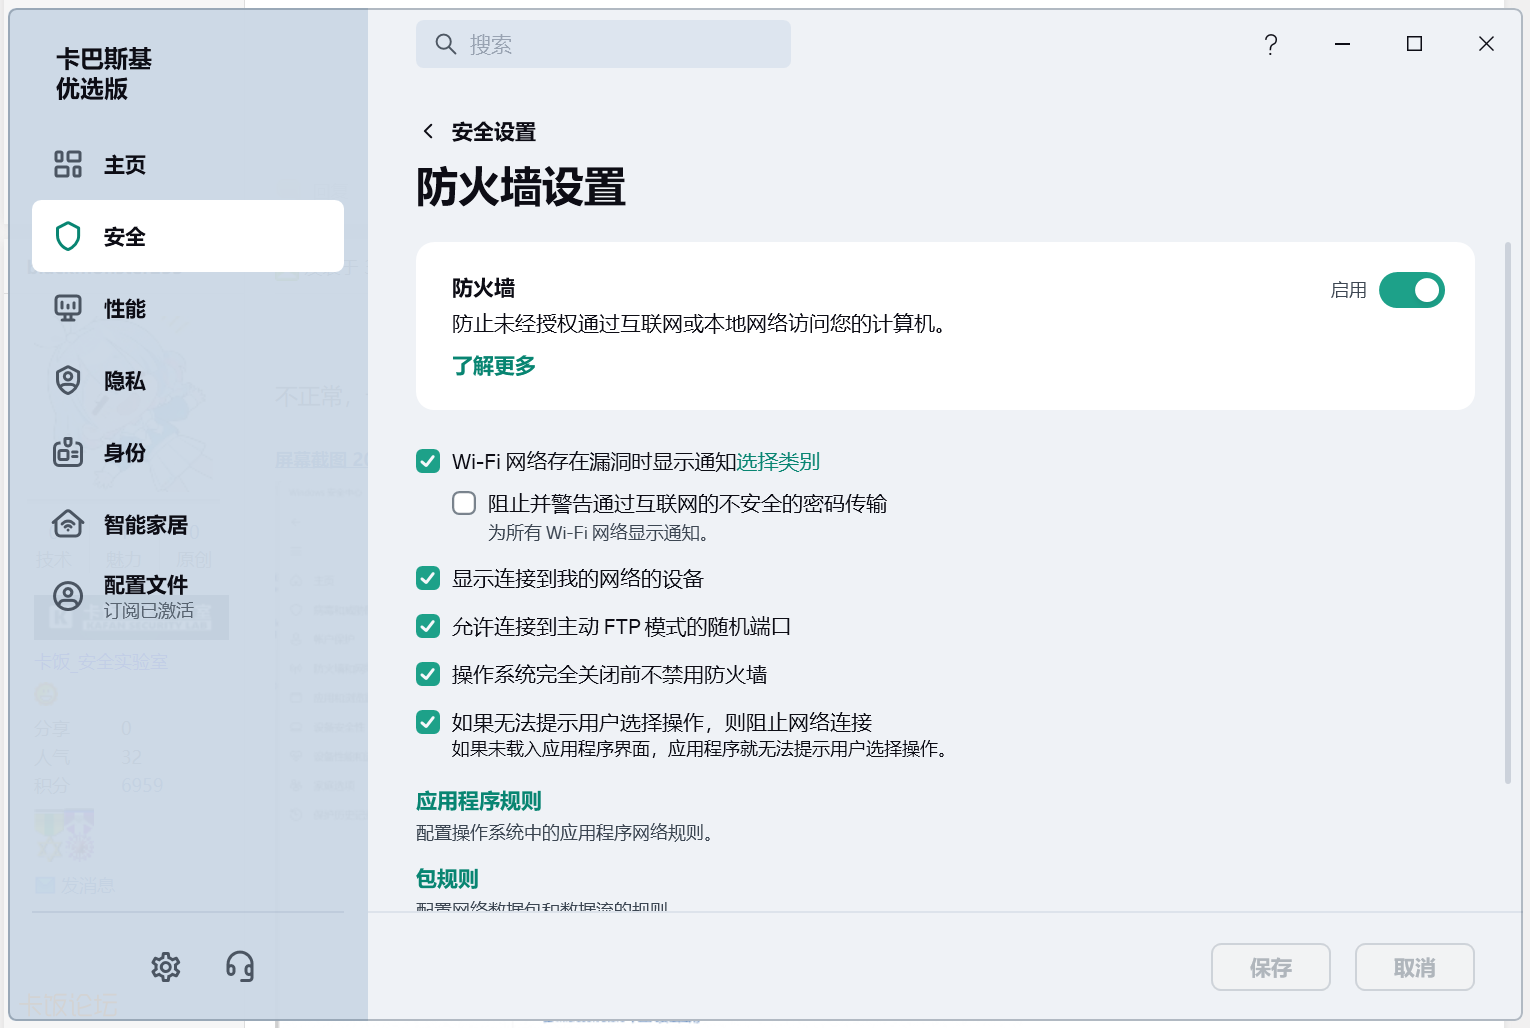1530x1028 pixels.
Task: Open settings gear at sidebar bottom
Action: point(166,967)
